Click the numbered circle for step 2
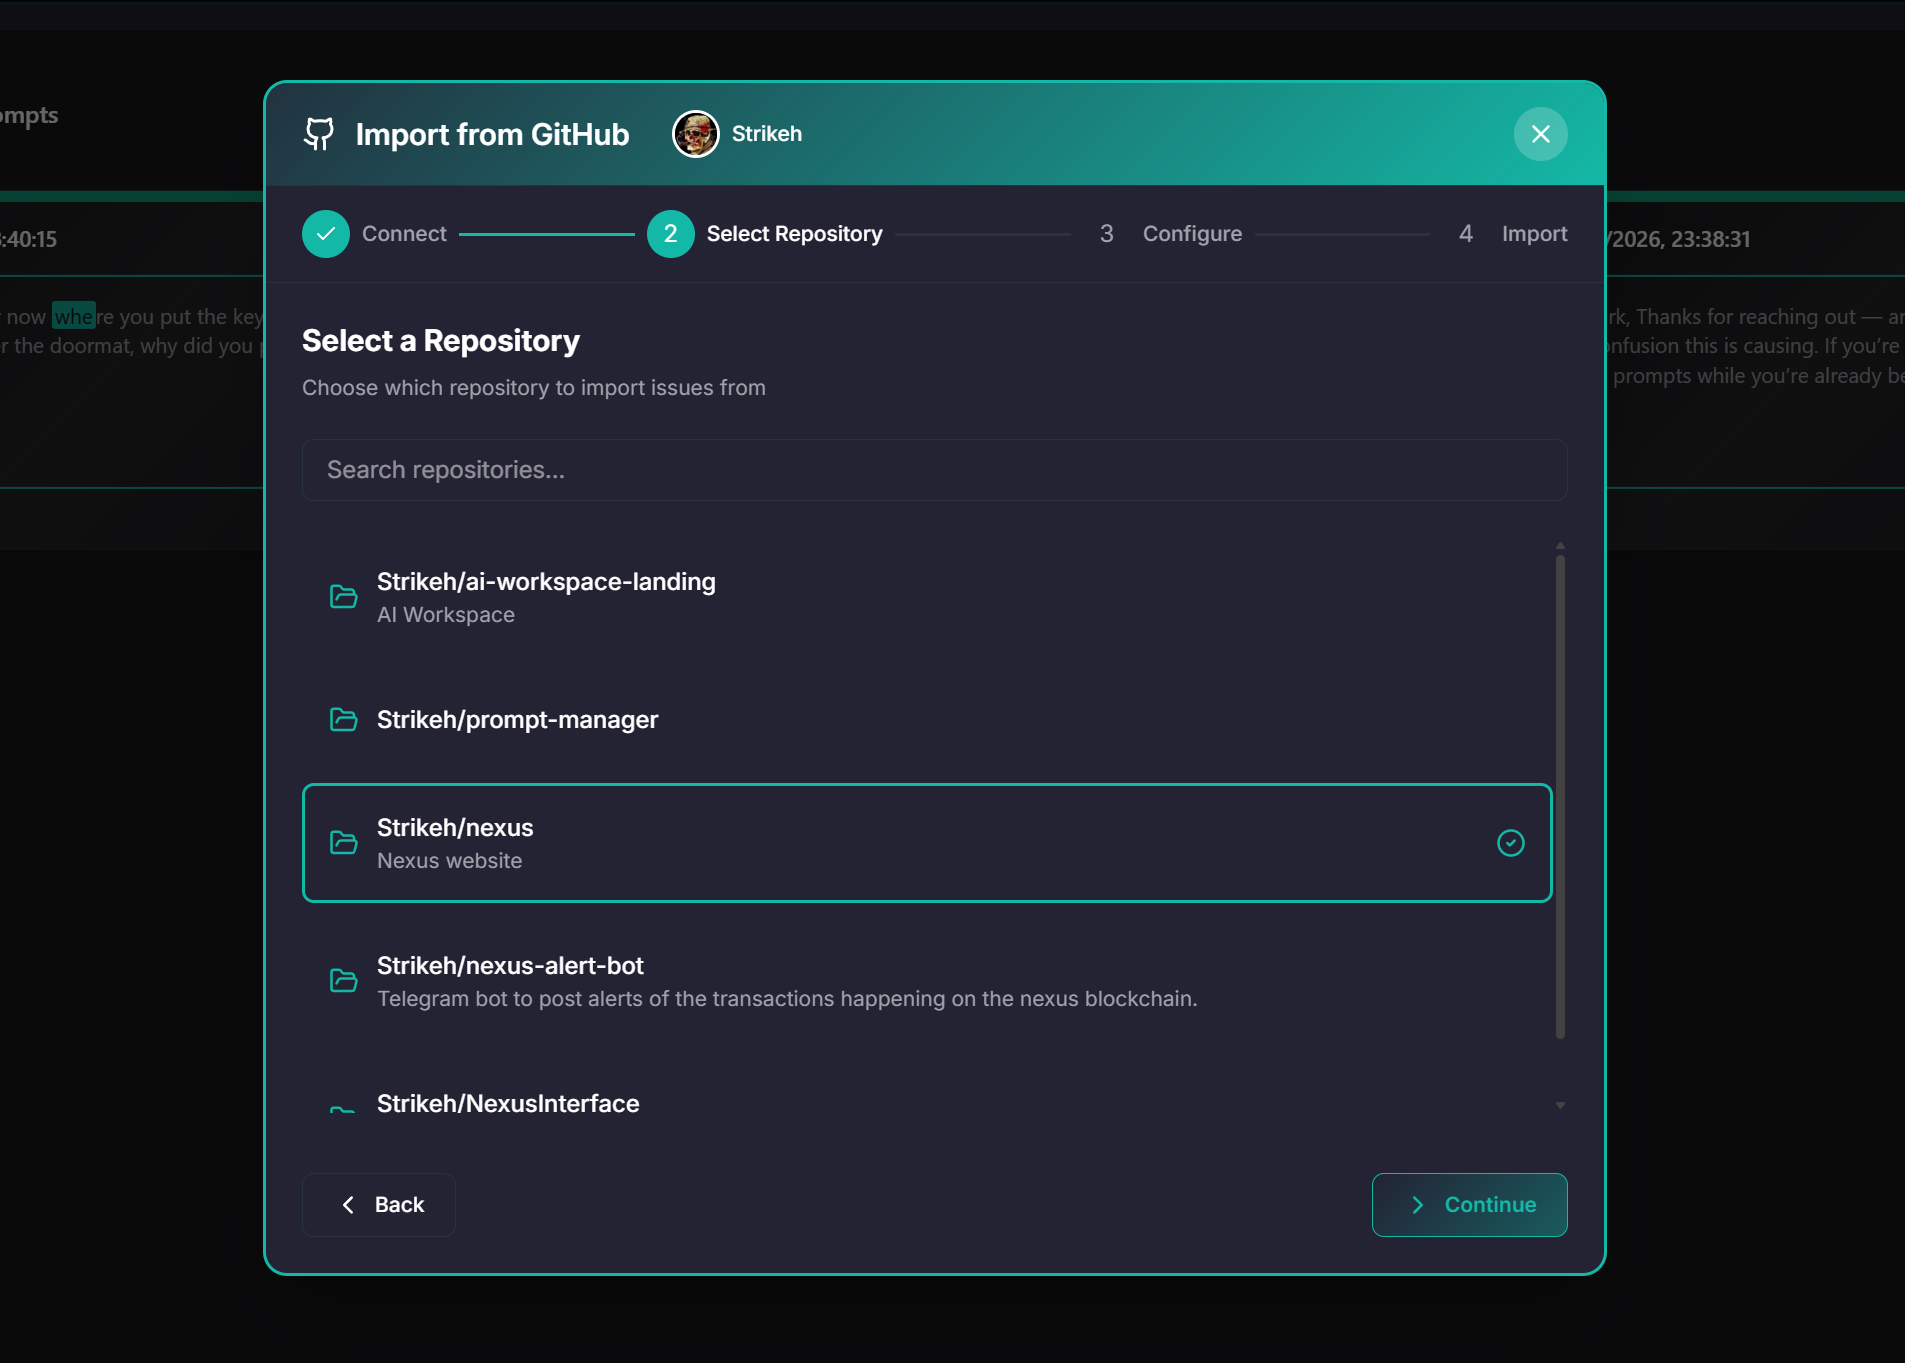Screen dimensions: 1905x1363 click(669, 233)
